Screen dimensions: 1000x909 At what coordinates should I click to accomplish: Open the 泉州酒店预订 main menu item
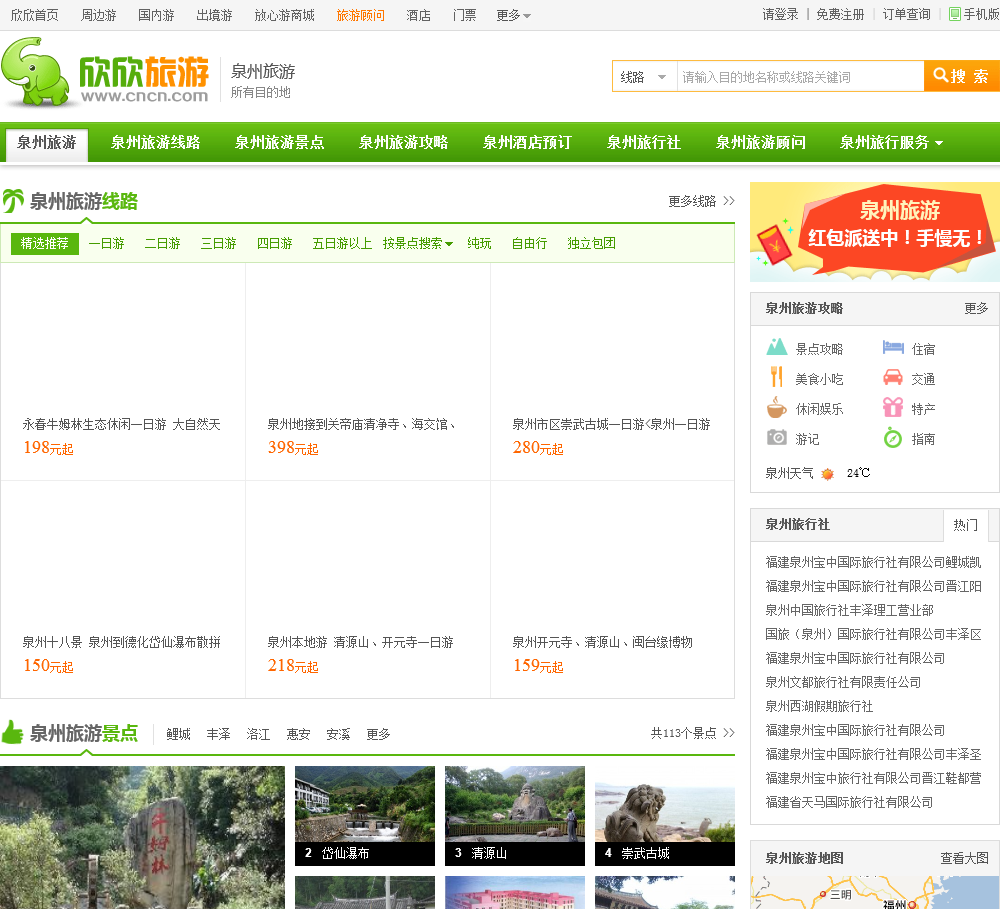coord(527,142)
